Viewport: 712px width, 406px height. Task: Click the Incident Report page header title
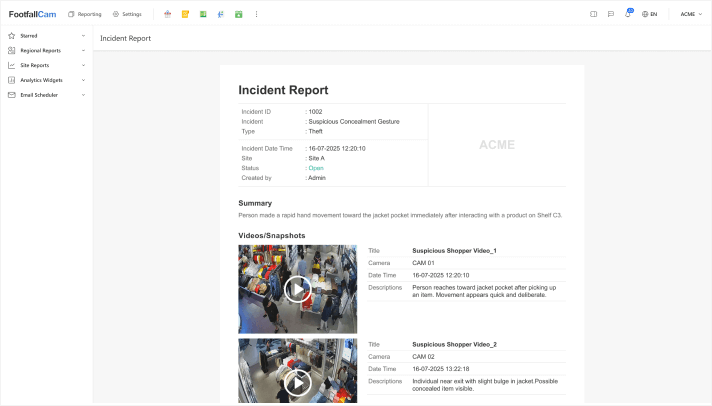125,38
